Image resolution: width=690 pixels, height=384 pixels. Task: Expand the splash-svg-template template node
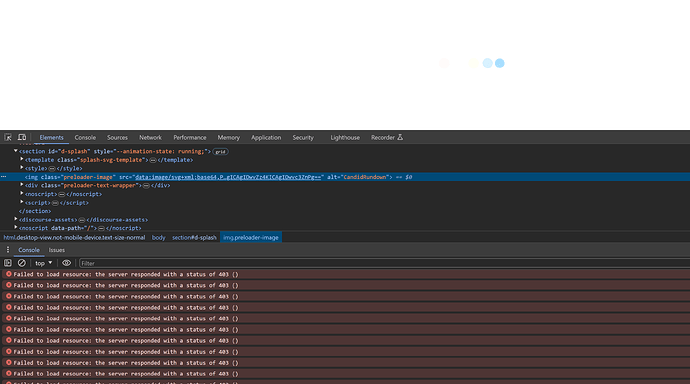[22, 159]
